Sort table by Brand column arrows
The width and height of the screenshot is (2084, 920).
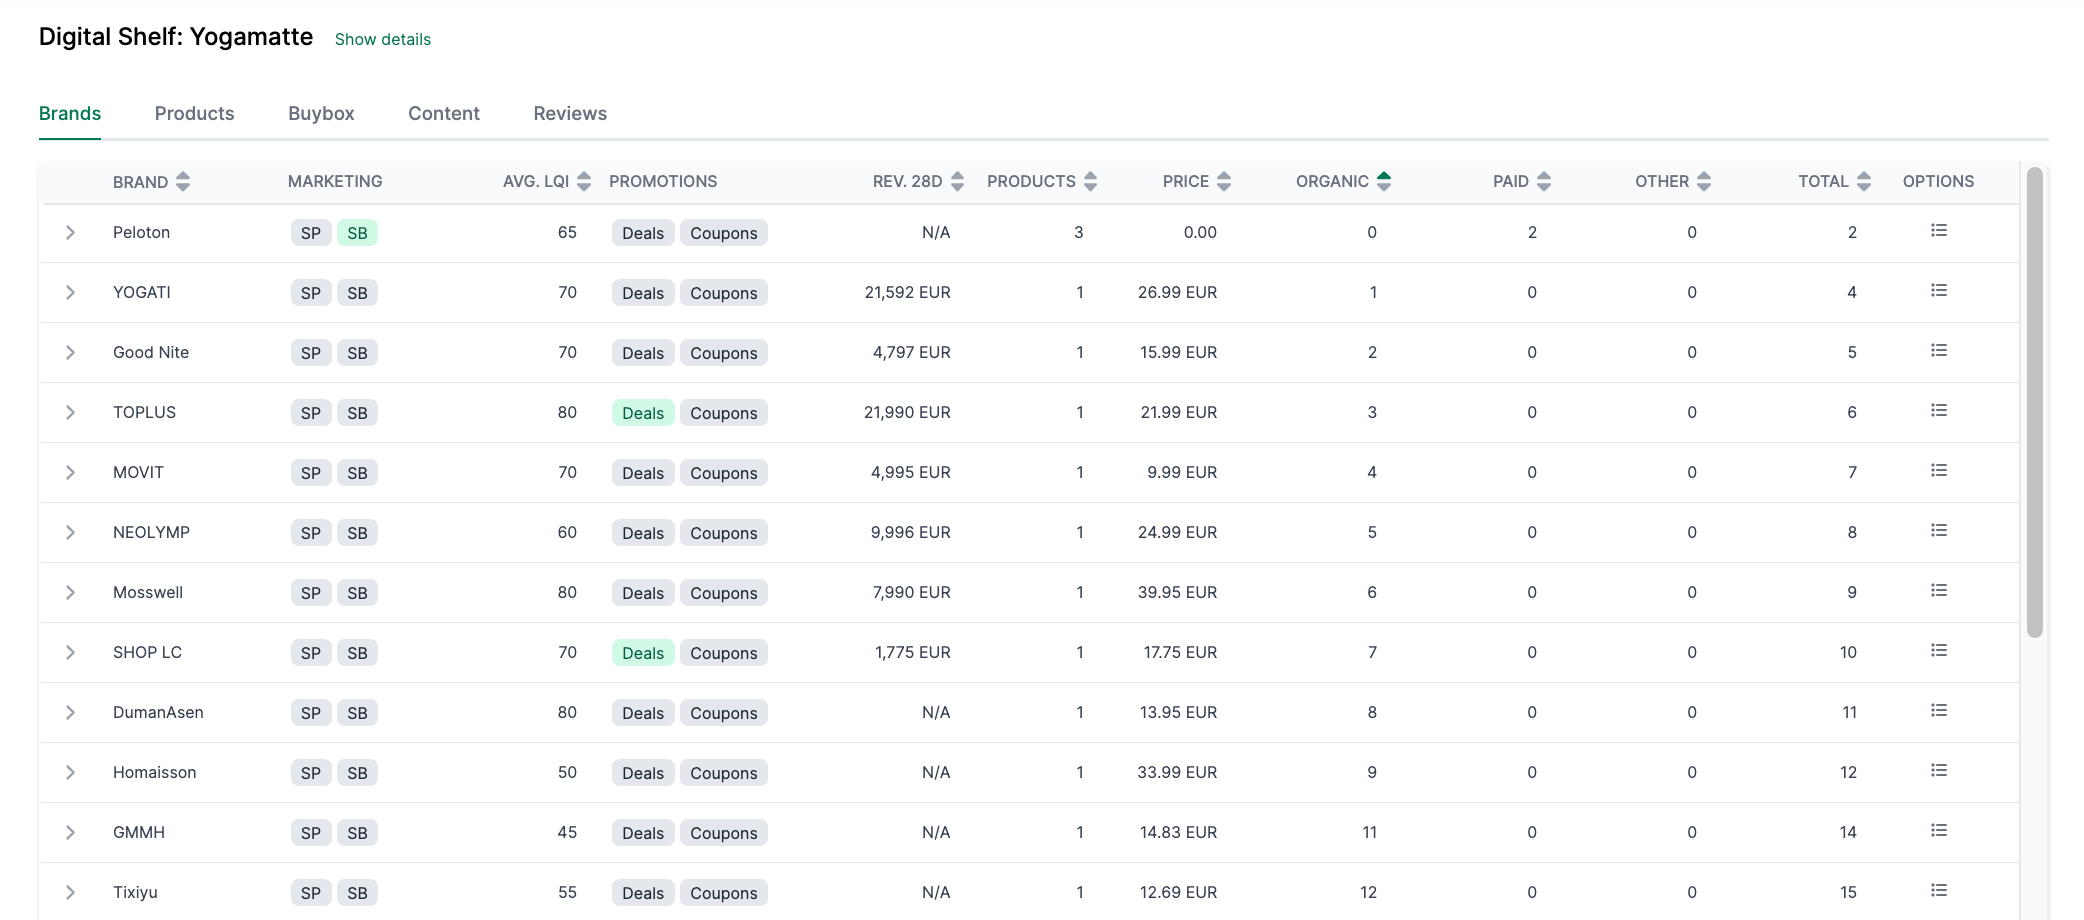[183, 181]
